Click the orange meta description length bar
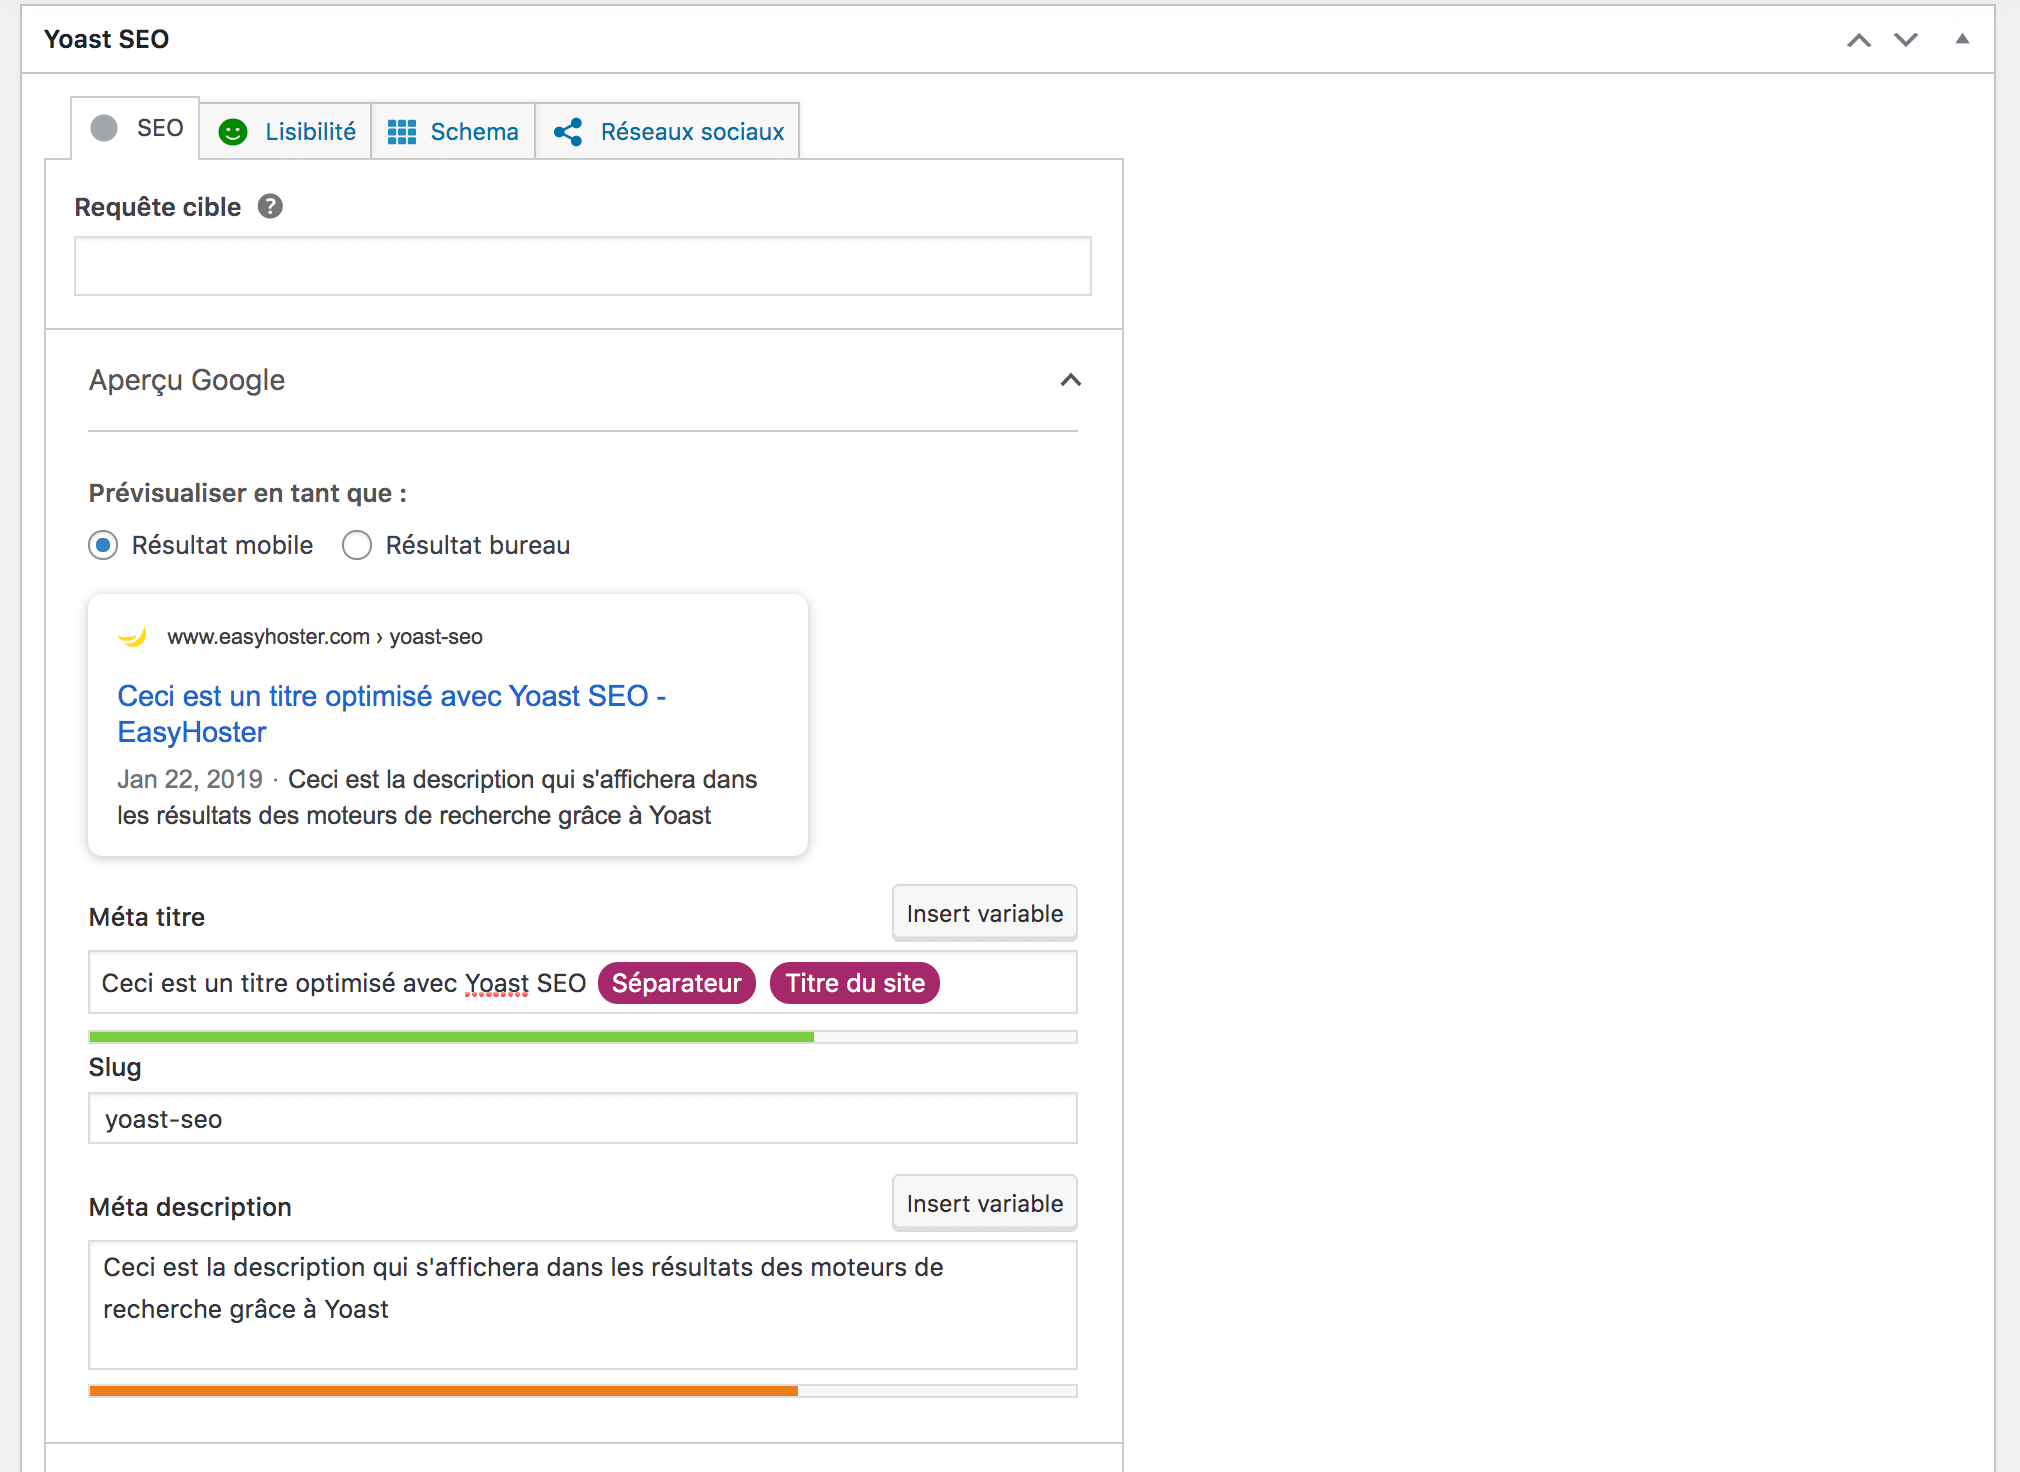Viewport: 2020px width, 1472px height. (444, 1389)
